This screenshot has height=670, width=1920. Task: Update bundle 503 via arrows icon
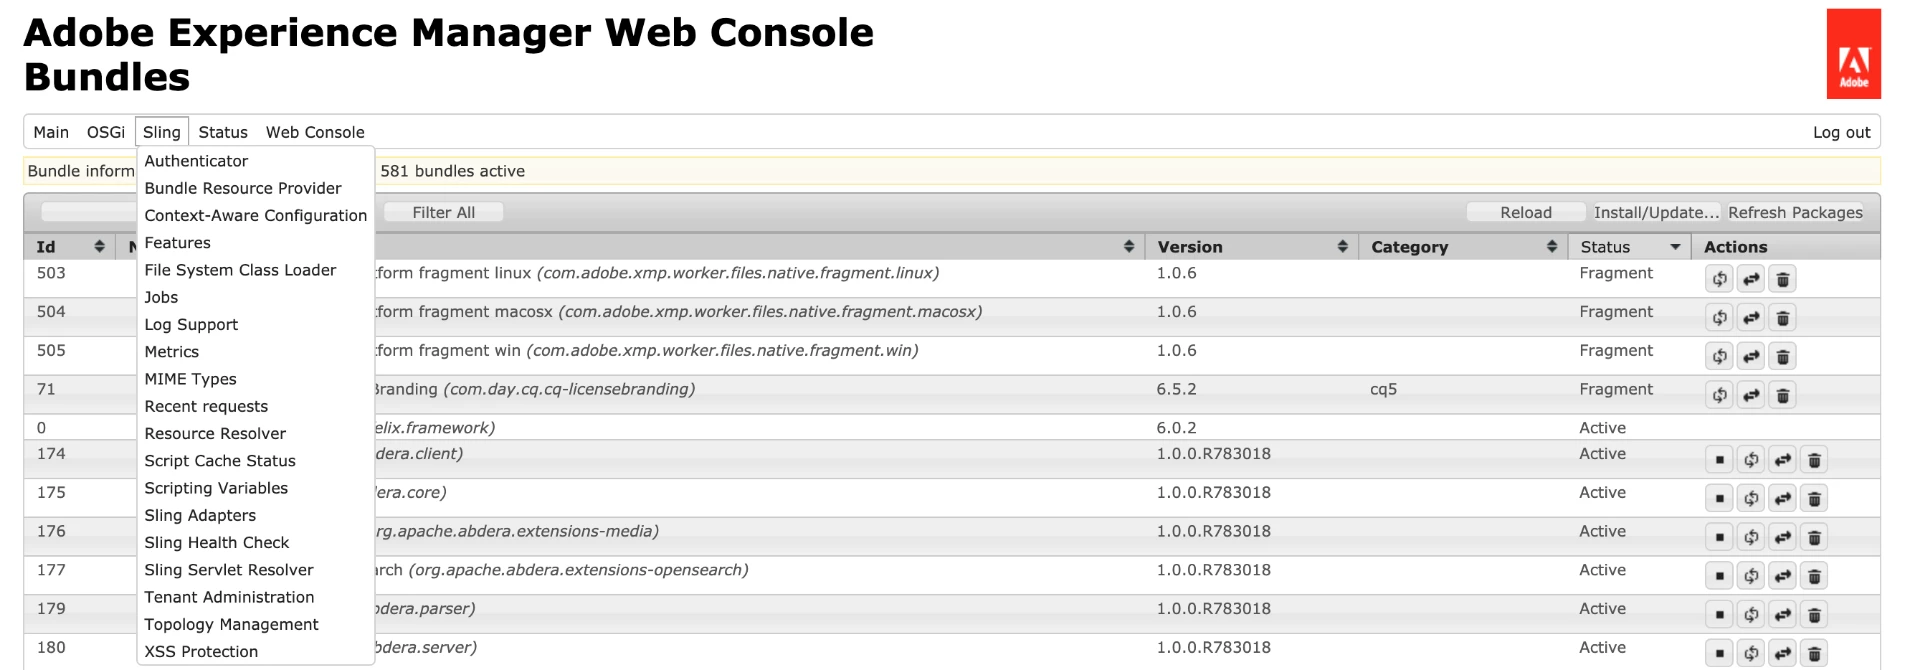point(1751,279)
